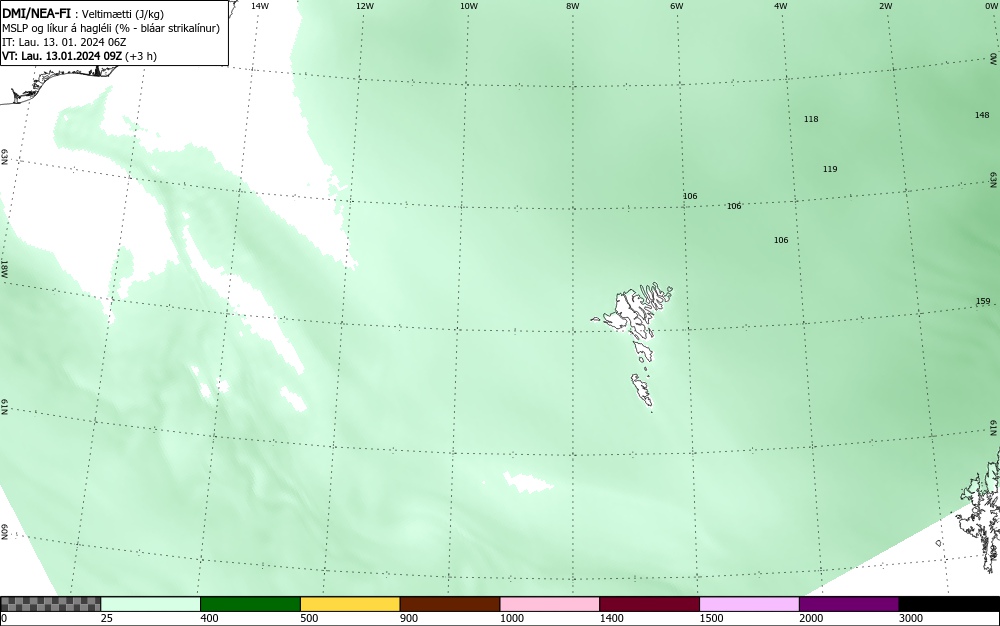Click the 'IT: Lau. 13. 01. 2024 06Z' line
Viewport: 1000px width, 626px height.
(x=64, y=42)
